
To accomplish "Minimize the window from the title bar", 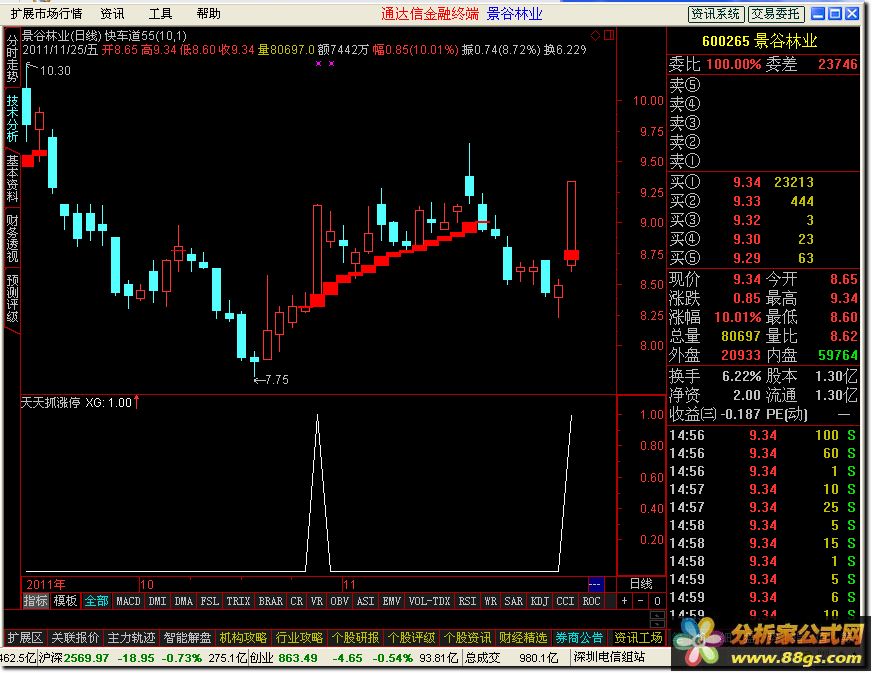I will (818, 14).
